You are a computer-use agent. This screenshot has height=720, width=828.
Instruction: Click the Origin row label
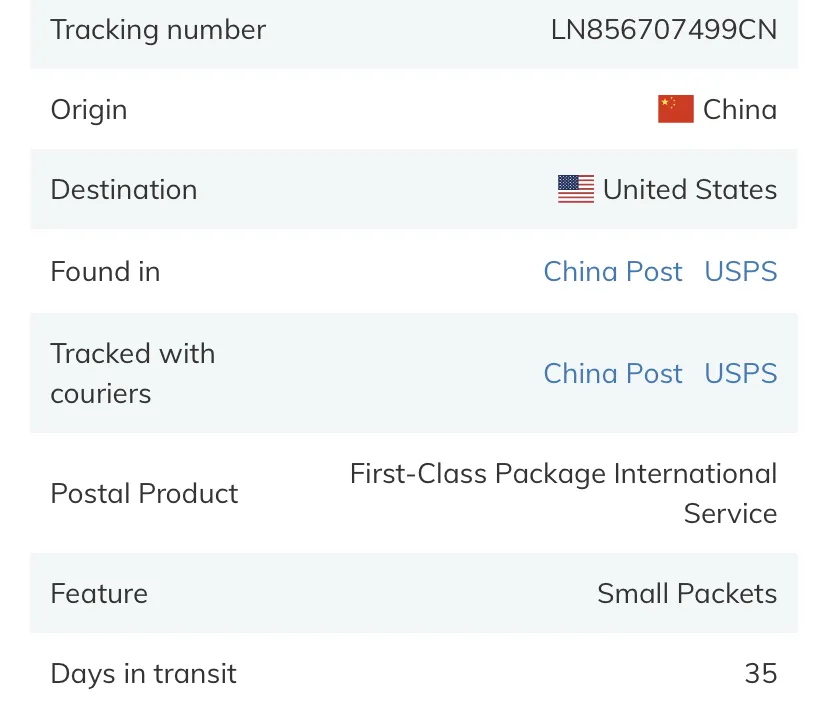89,110
